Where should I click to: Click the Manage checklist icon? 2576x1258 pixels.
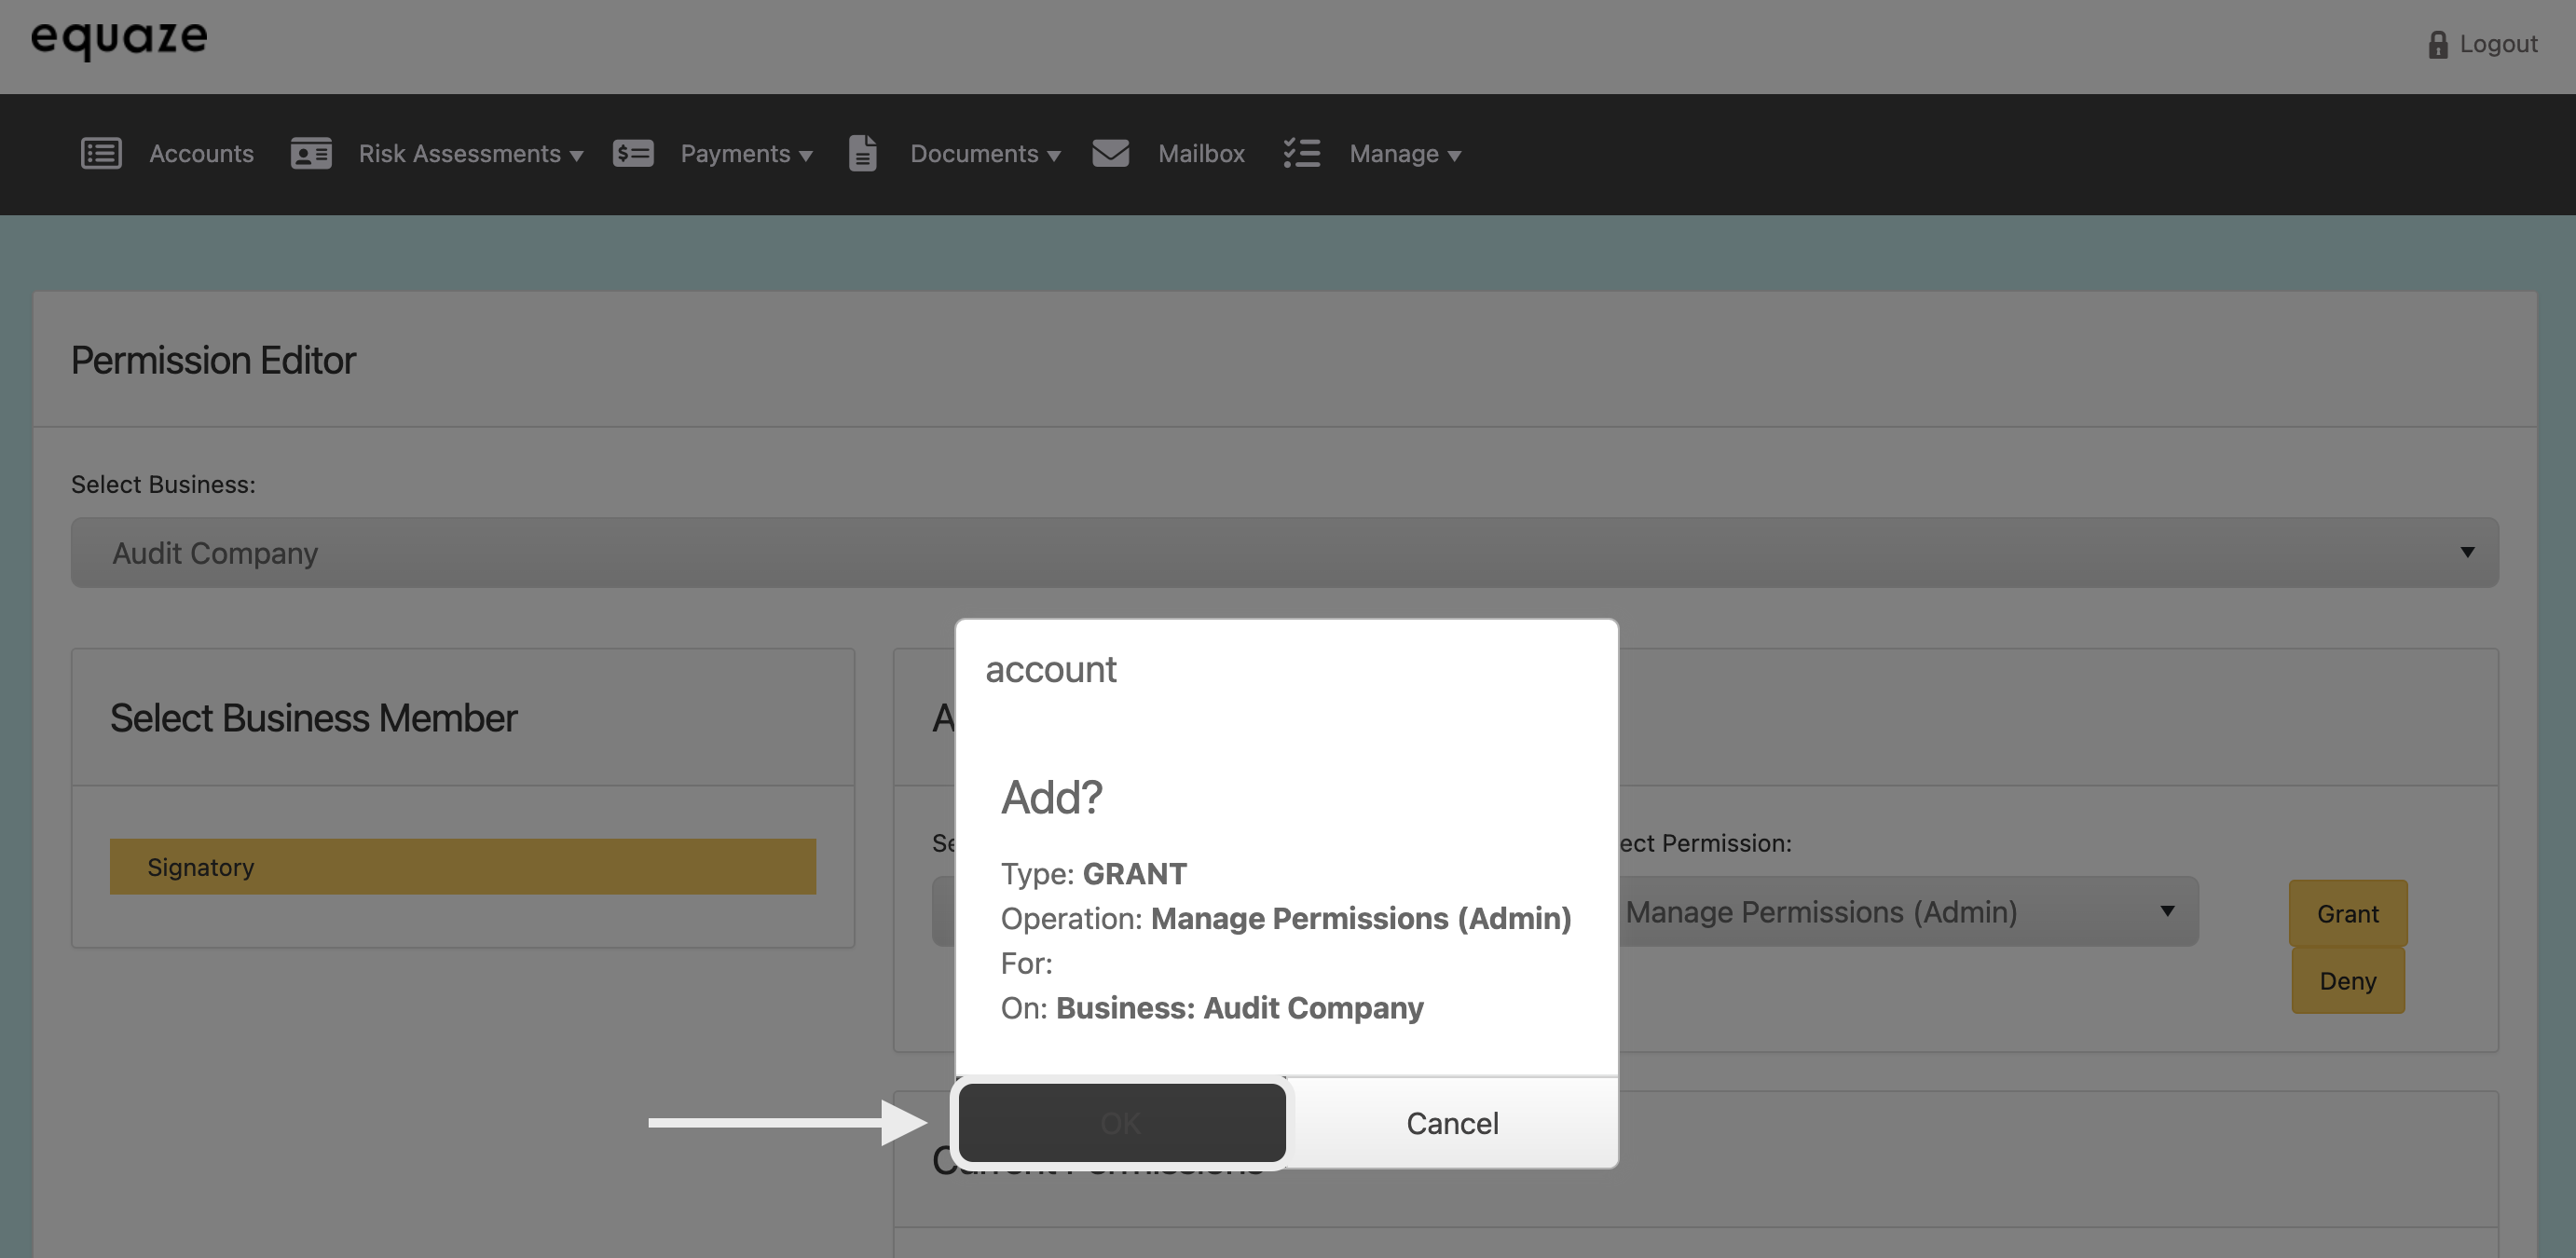(x=1301, y=153)
